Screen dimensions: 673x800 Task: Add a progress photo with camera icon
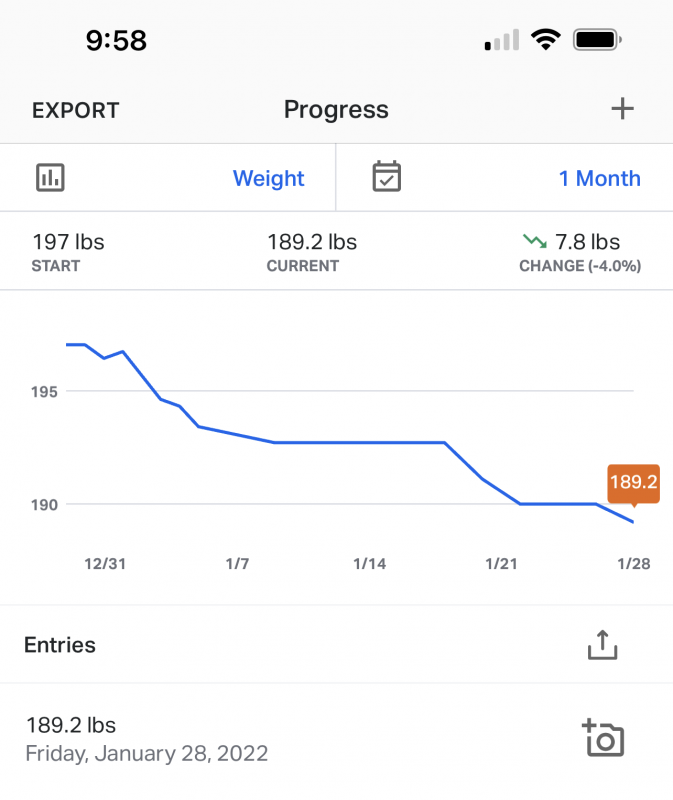[603, 738]
